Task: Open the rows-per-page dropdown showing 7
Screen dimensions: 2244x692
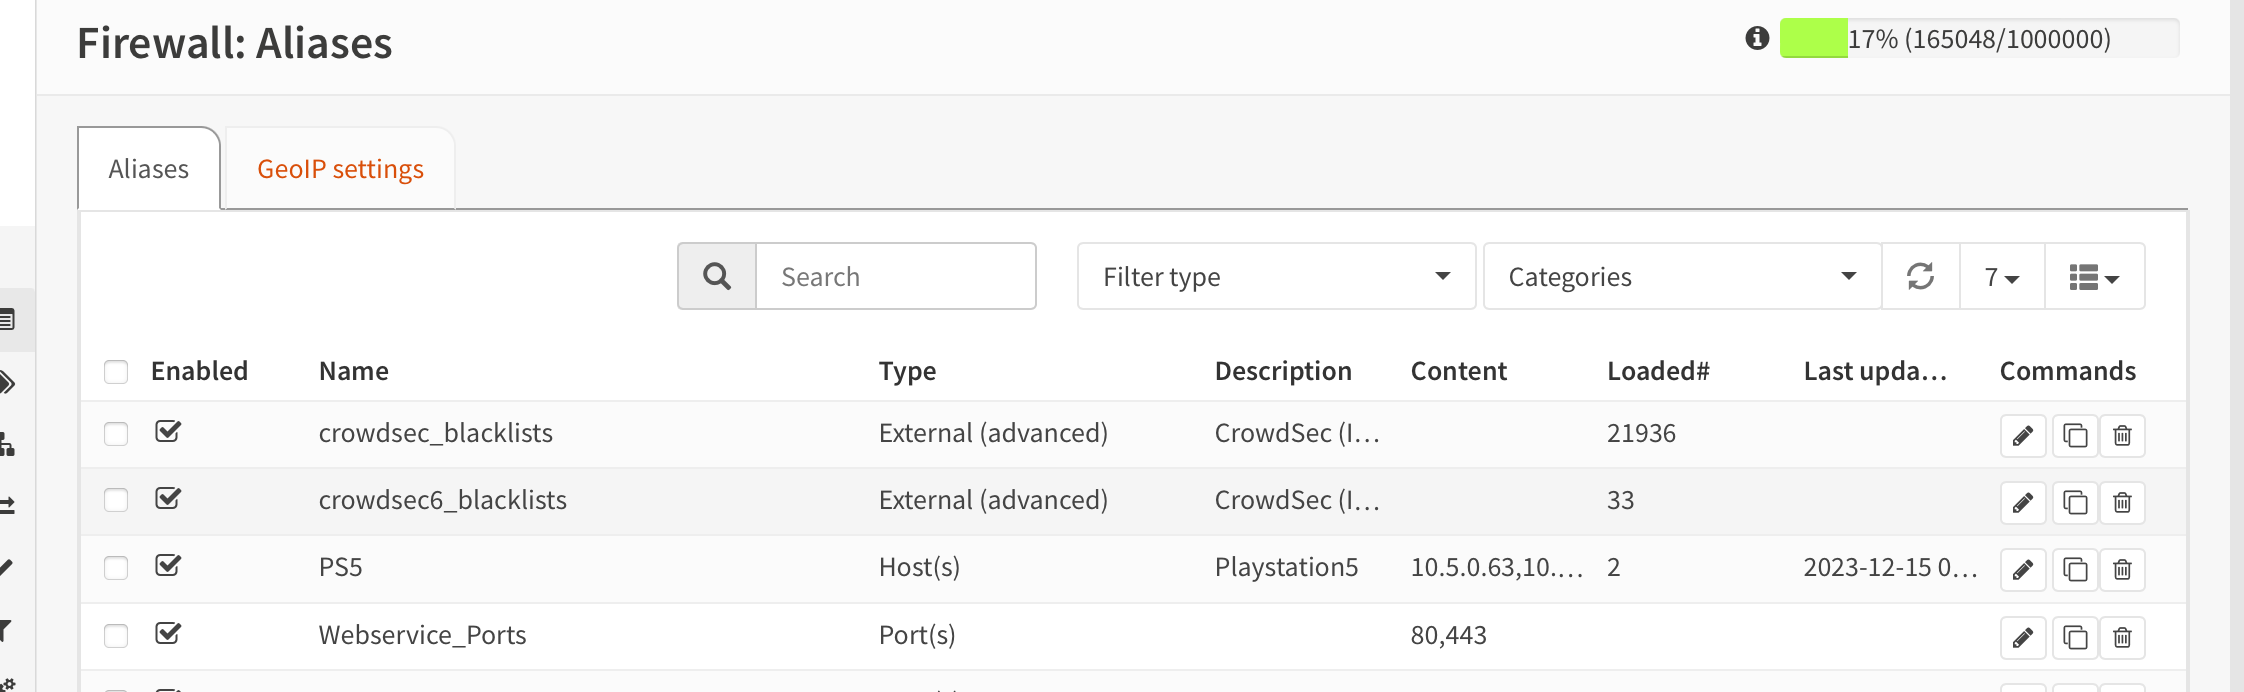Action: (x=2002, y=277)
